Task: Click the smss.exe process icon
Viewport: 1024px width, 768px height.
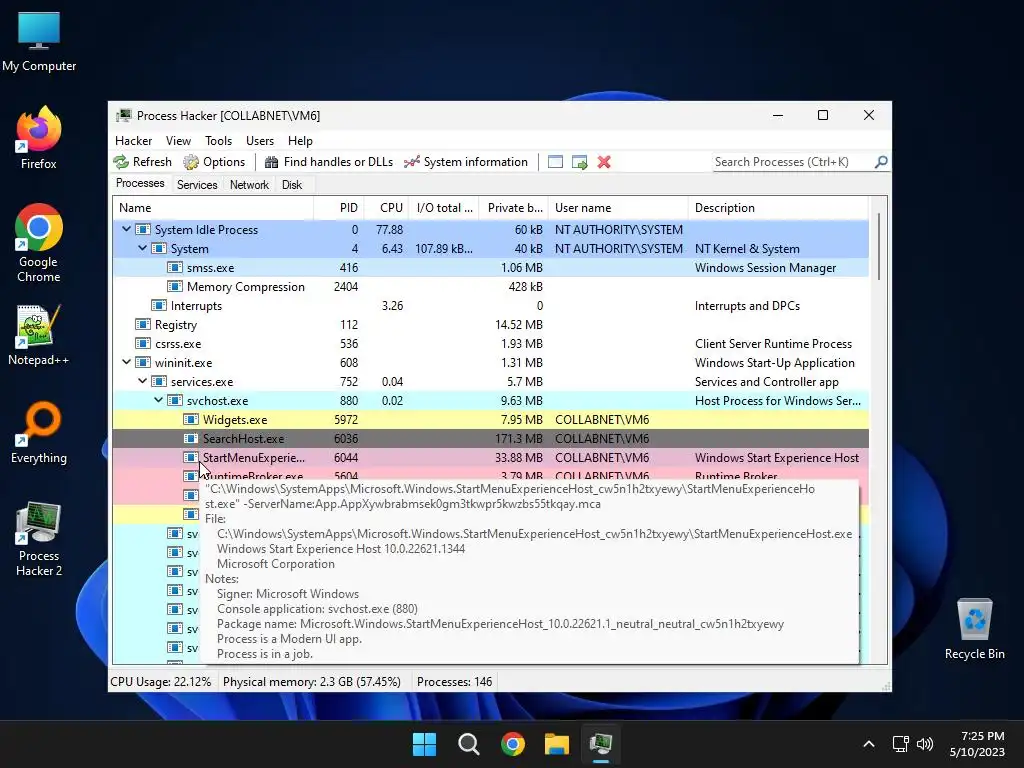Action: point(175,268)
